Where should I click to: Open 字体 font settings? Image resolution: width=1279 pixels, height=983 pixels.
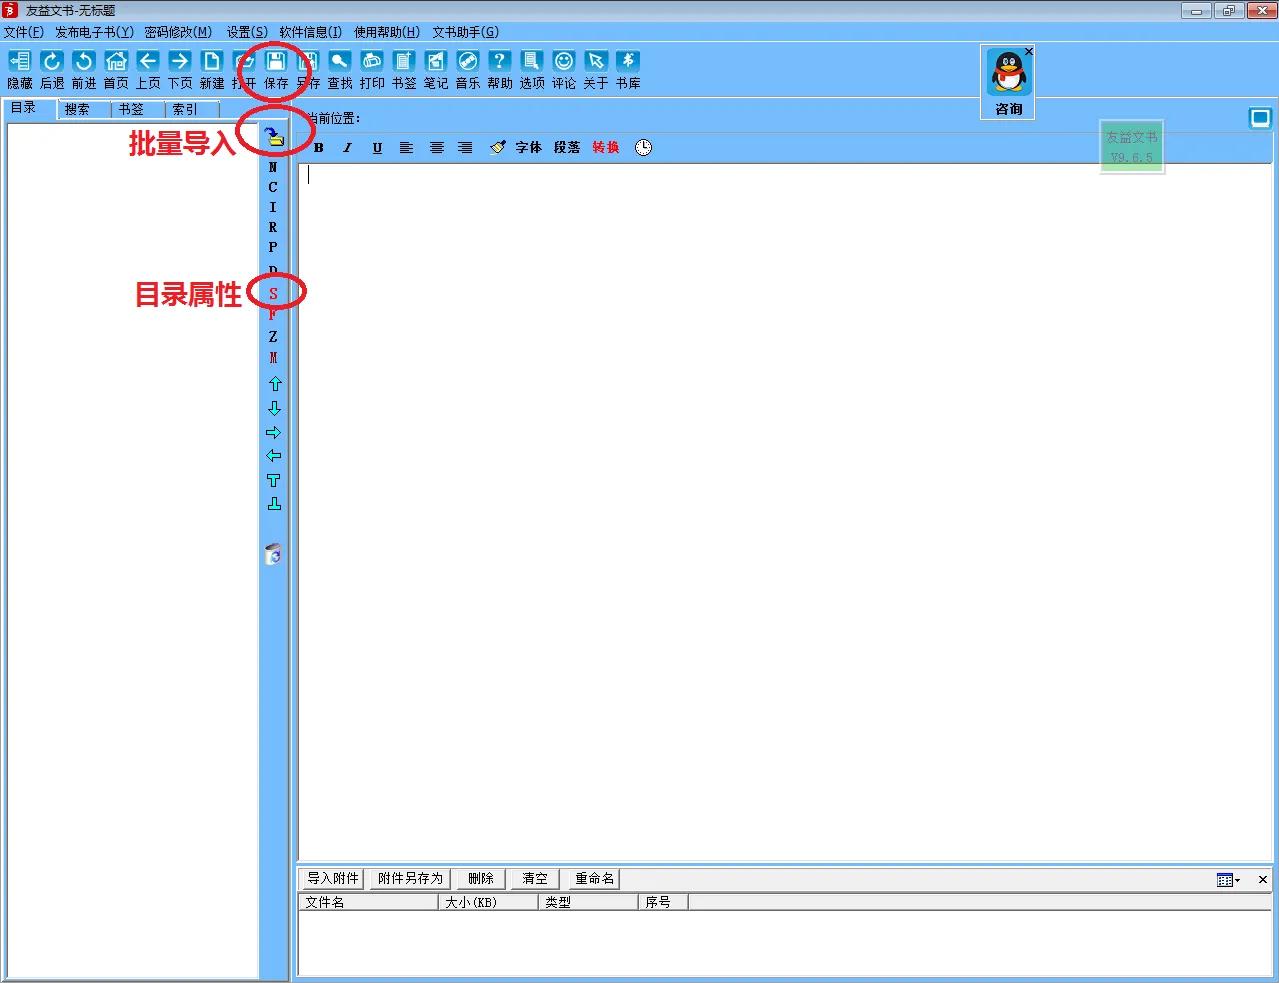coord(528,147)
